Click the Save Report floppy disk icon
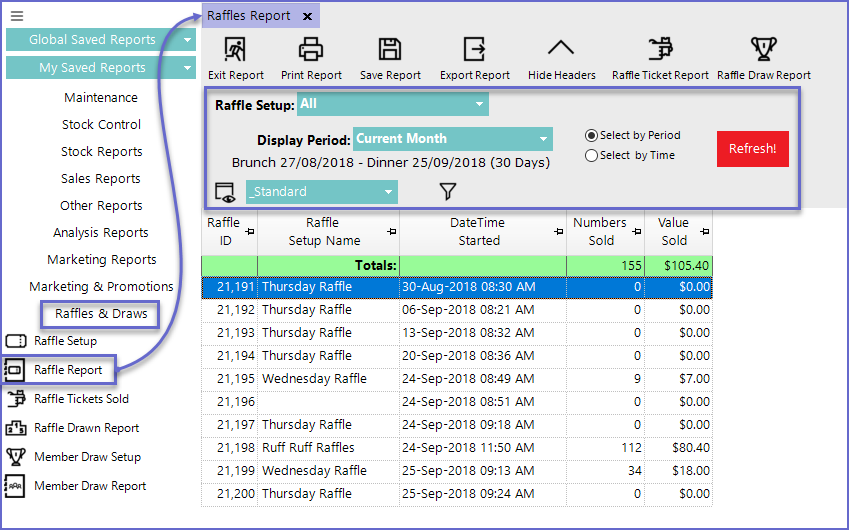849x530 pixels. [390, 50]
